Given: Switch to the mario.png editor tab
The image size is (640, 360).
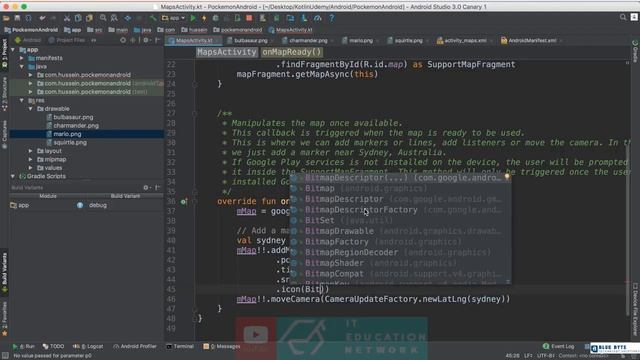Looking at the screenshot, I should (360, 40).
